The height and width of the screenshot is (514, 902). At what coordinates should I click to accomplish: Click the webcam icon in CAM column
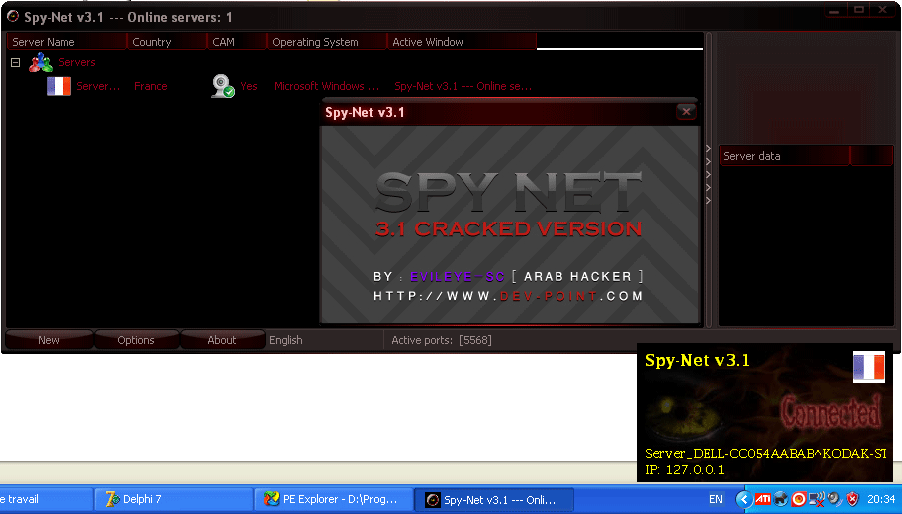(x=223, y=86)
